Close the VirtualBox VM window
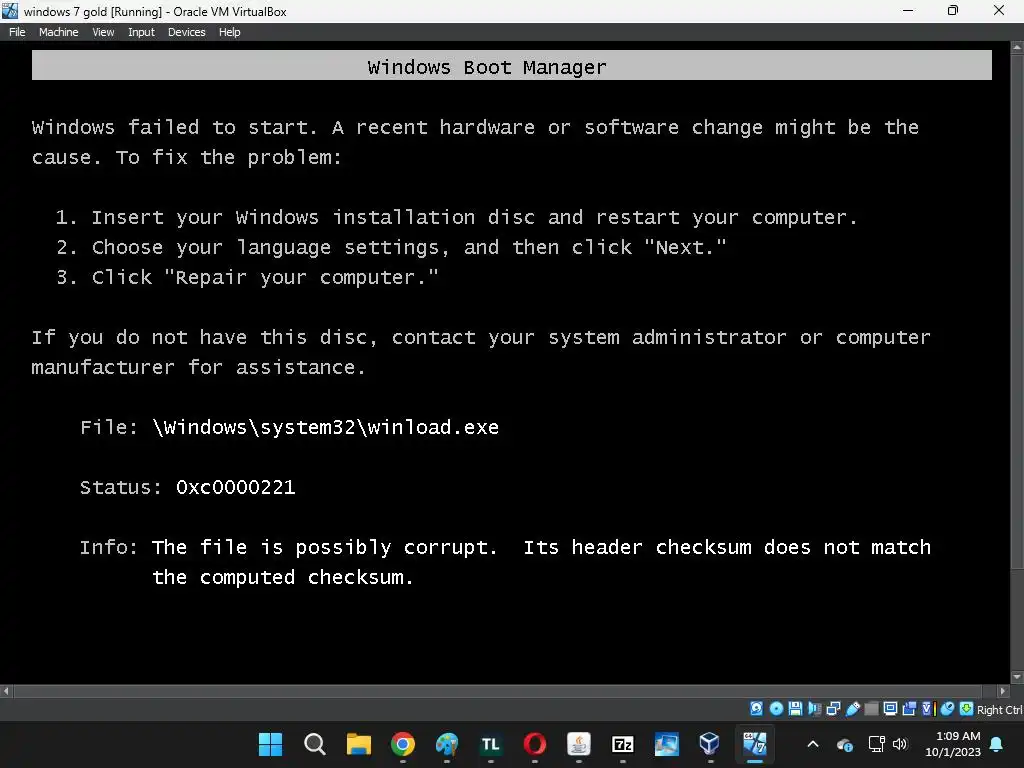This screenshot has width=1024, height=768. (999, 10)
